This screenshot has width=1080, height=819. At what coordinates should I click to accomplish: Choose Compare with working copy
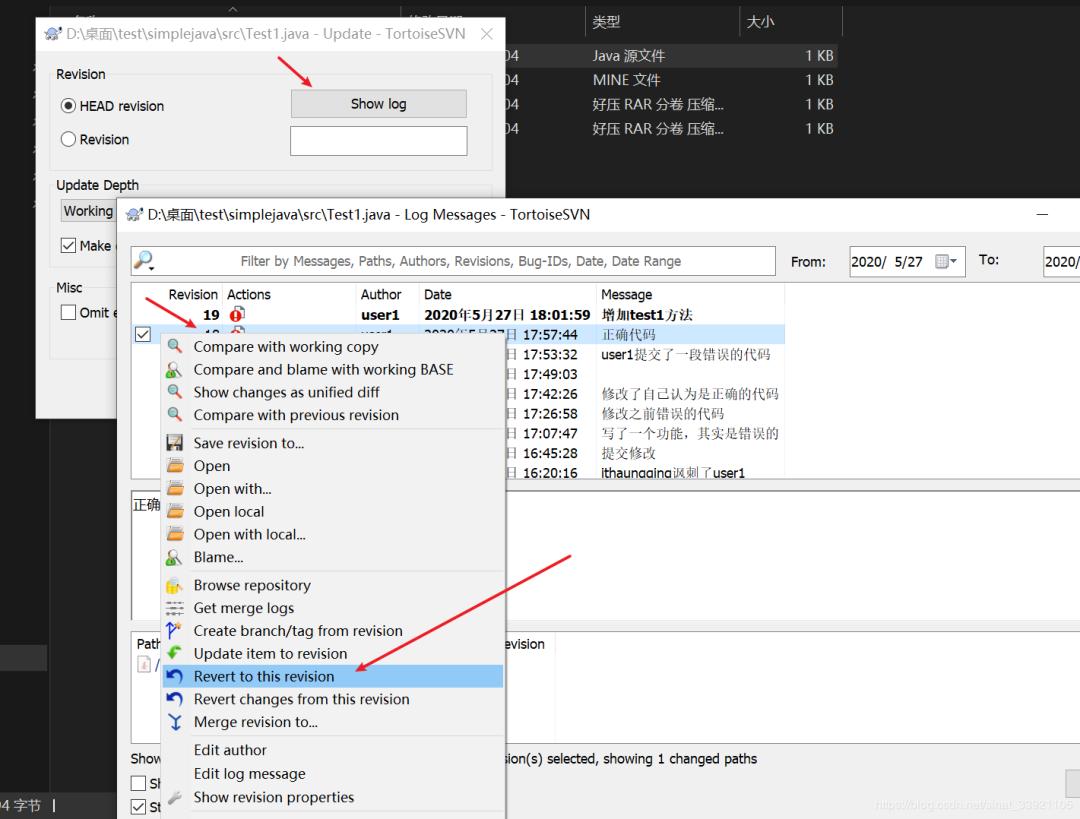[x=285, y=347]
